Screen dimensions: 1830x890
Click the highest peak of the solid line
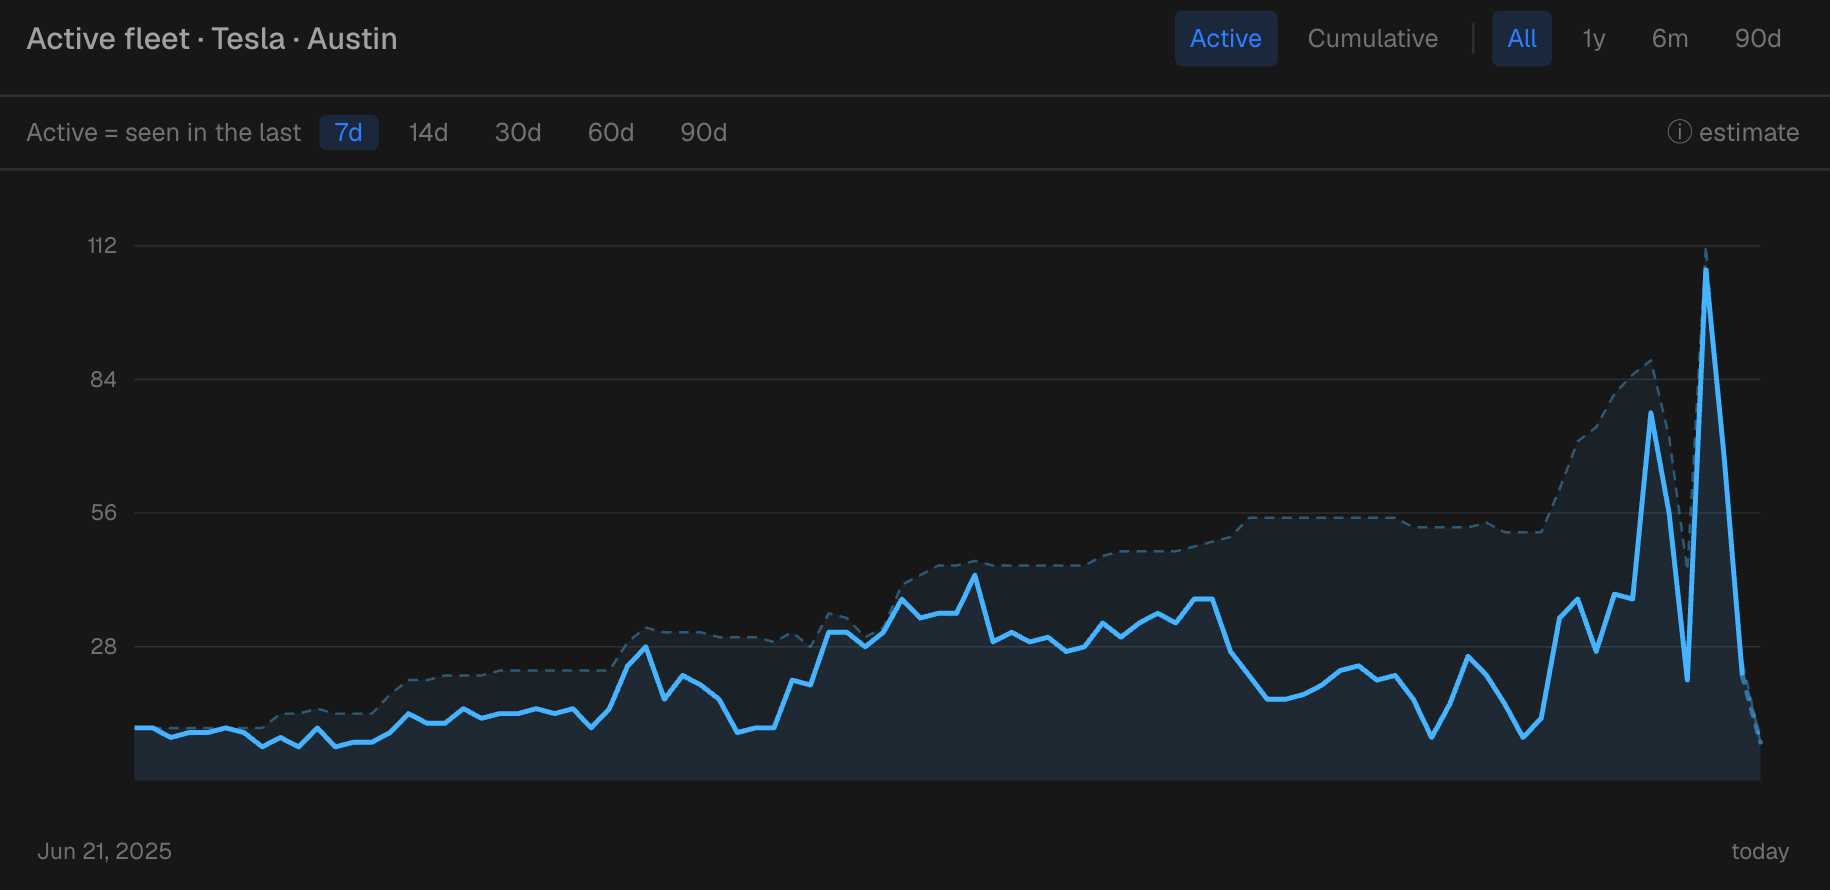click(x=1705, y=270)
